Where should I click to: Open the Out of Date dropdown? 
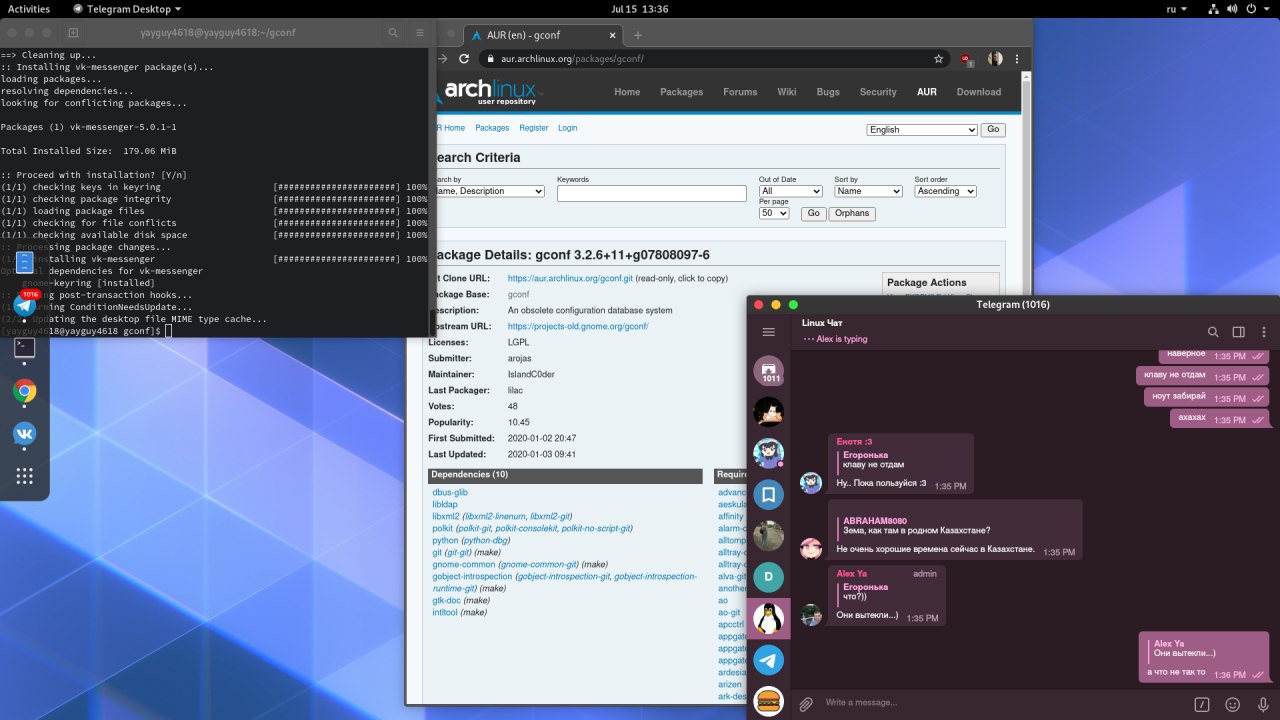click(790, 191)
